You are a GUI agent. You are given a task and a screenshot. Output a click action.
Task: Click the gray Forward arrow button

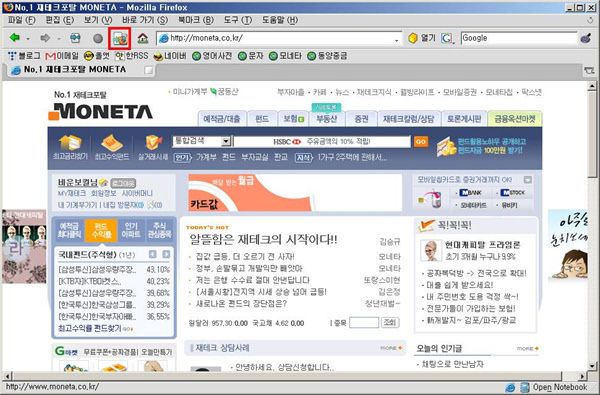point(45,38)
